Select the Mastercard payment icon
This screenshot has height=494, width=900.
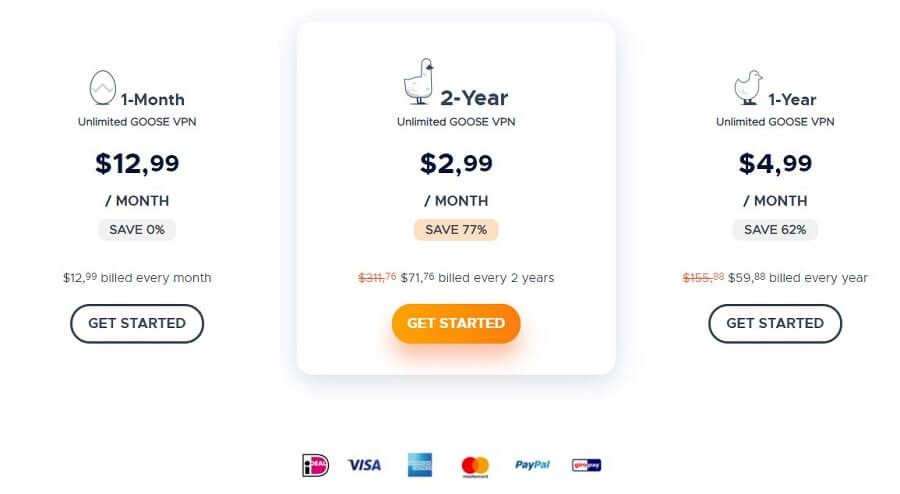pyautogui.click(x=475, y=466)
